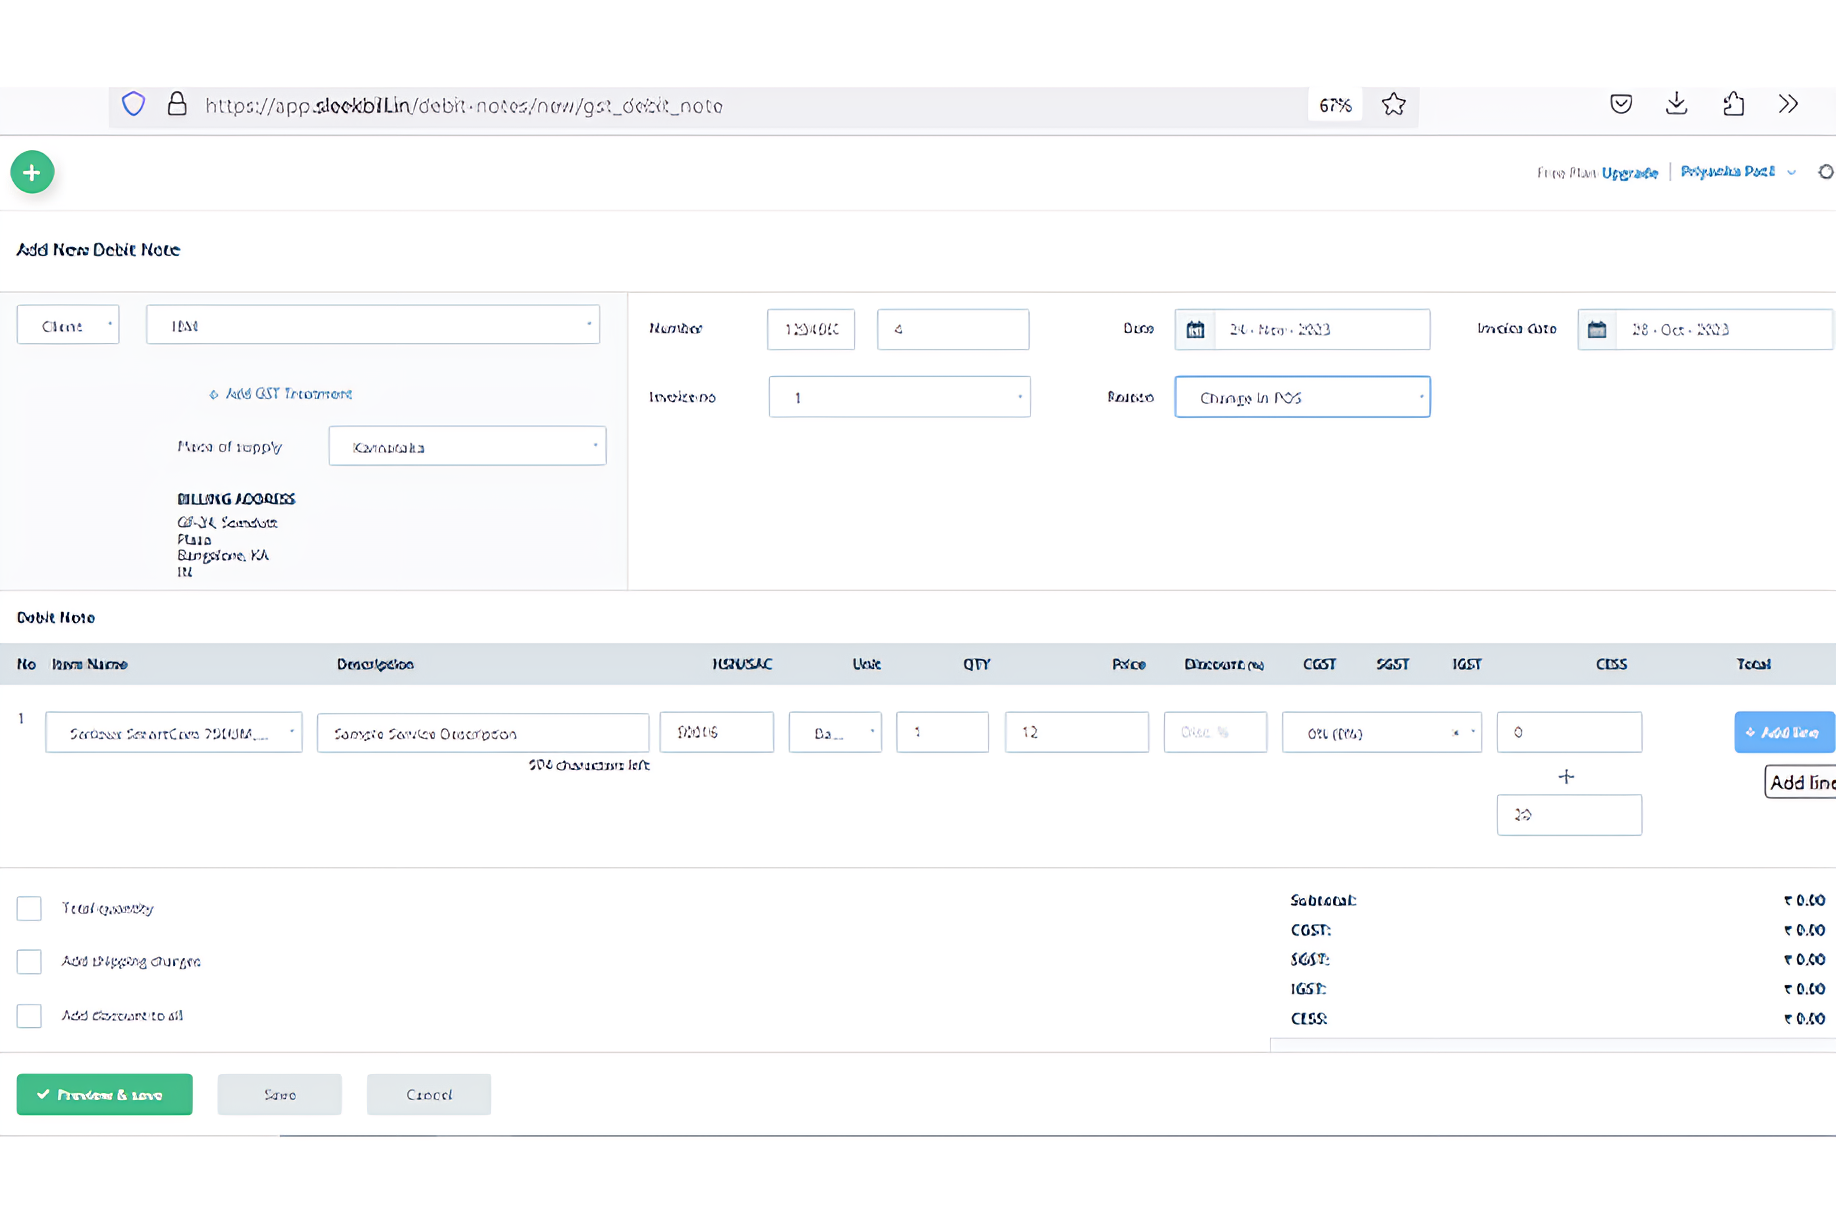Click the Save button
The image size is (1836, 1224).
point(279,1094)
